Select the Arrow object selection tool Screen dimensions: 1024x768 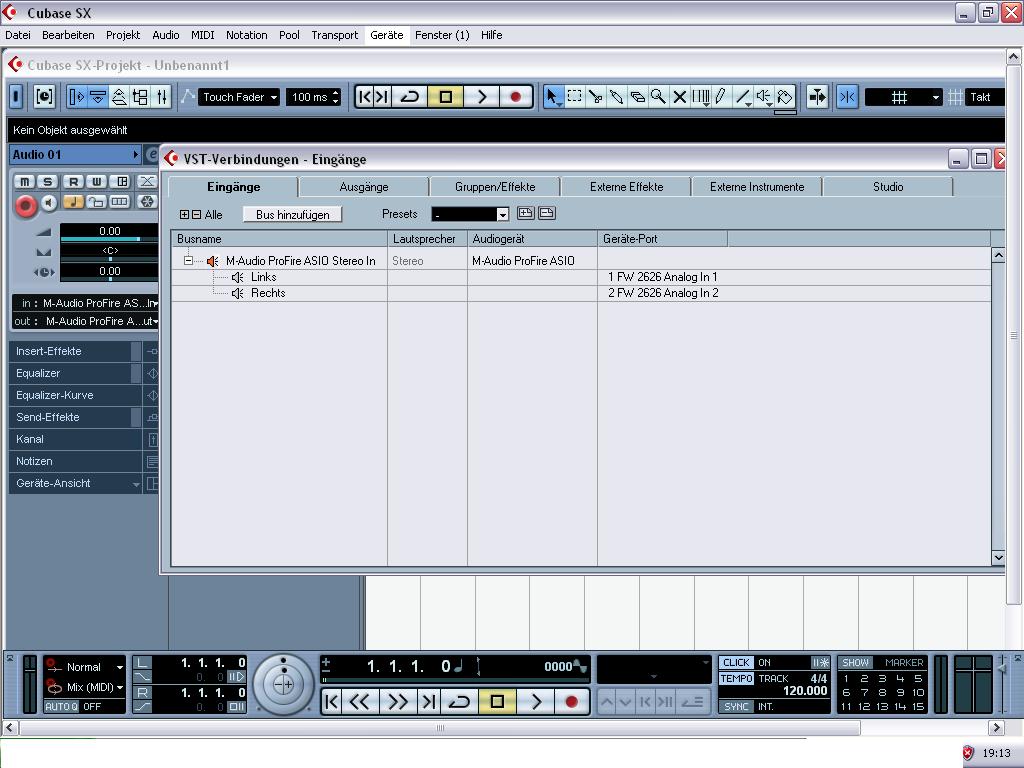pyautogui.click(x=553, y=97)
